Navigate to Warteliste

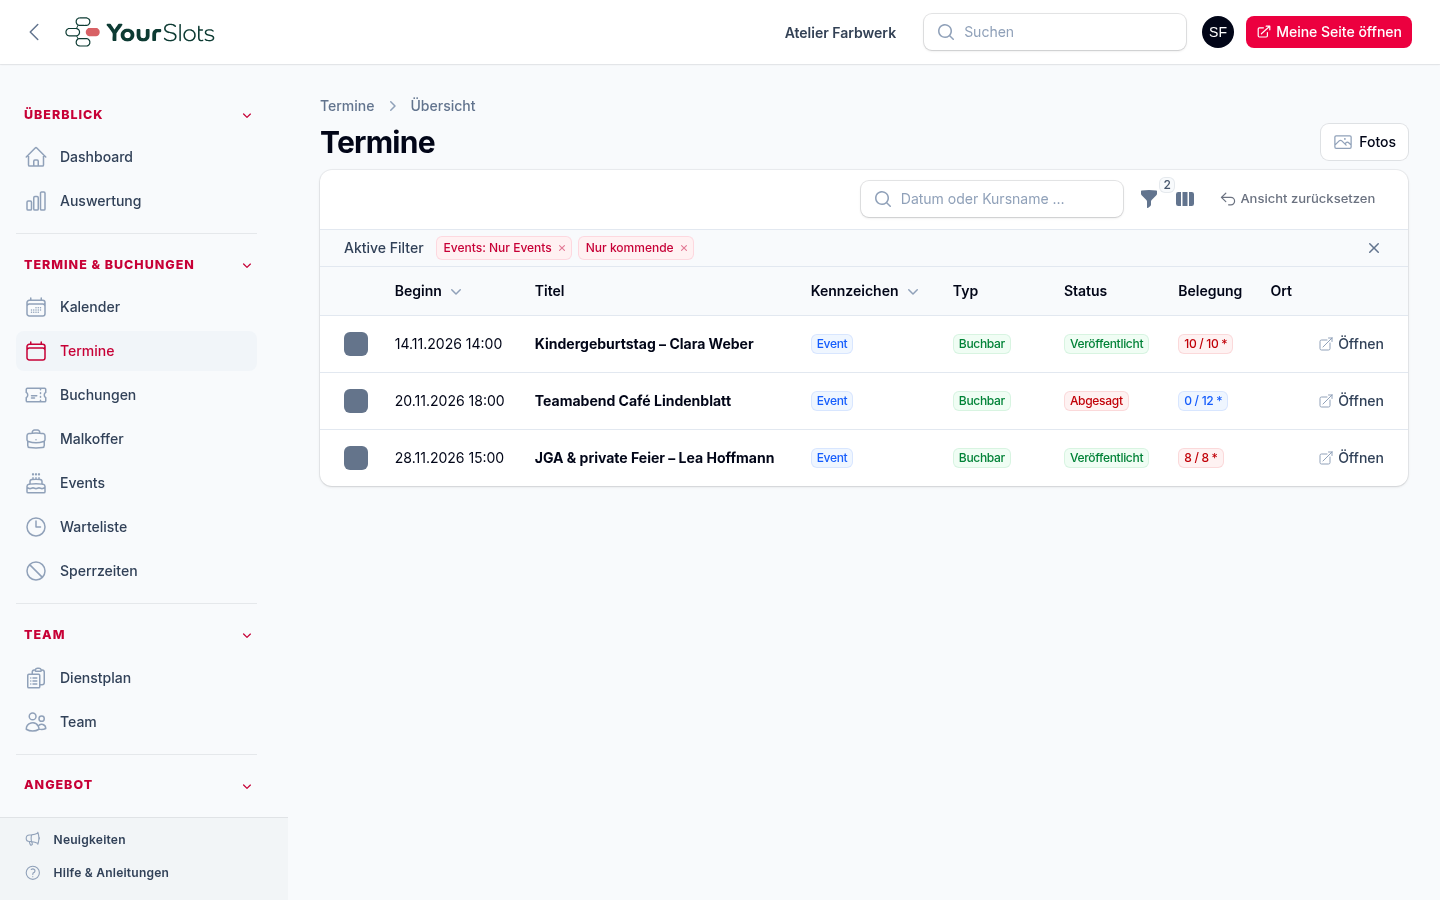(136, 527)
